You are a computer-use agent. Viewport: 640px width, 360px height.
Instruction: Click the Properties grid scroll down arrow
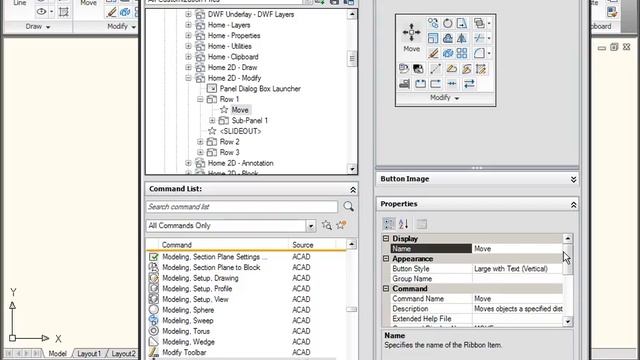point(568,322)
